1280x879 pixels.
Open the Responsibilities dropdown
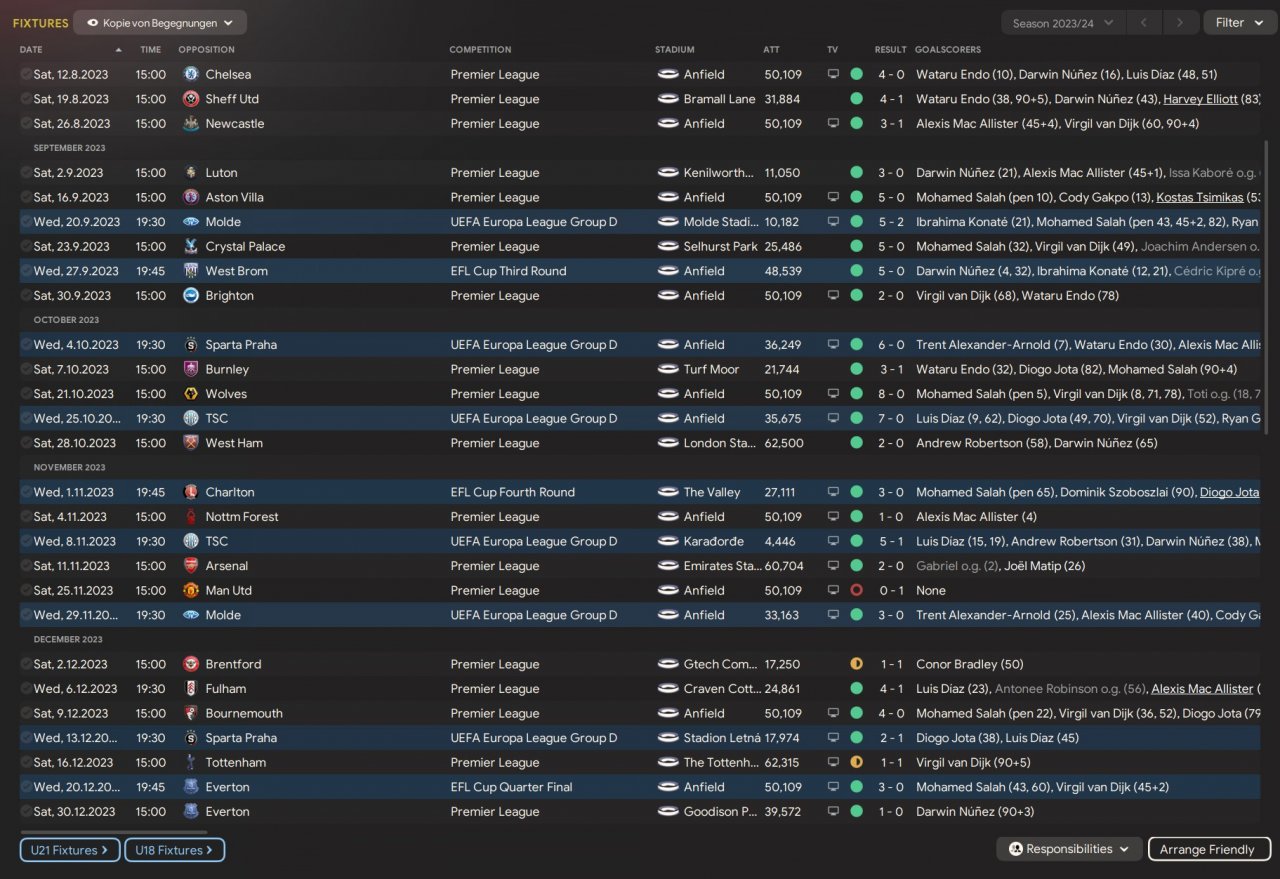[x=1069, y=849]
